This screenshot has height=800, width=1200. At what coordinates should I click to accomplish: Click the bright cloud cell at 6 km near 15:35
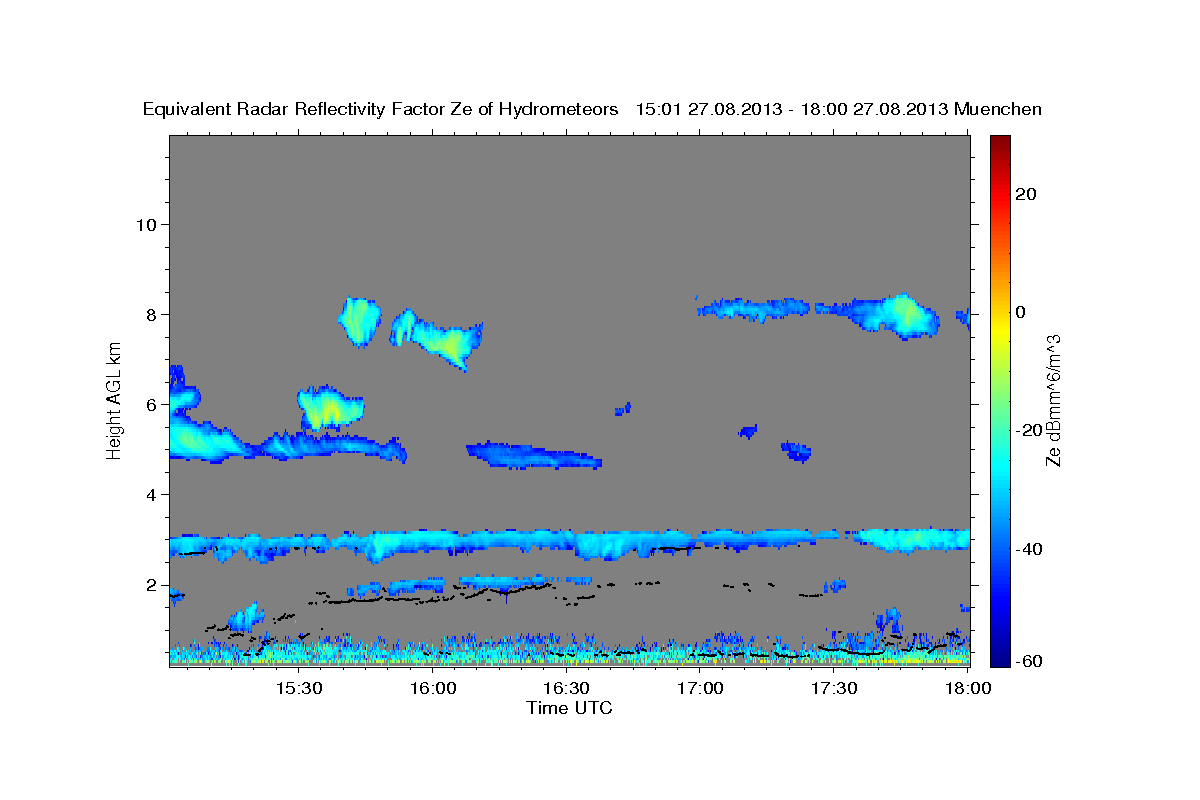tap(330, 408)
